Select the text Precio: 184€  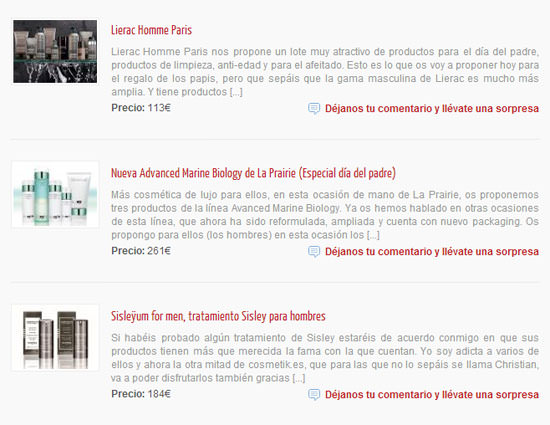coord(141,394)
